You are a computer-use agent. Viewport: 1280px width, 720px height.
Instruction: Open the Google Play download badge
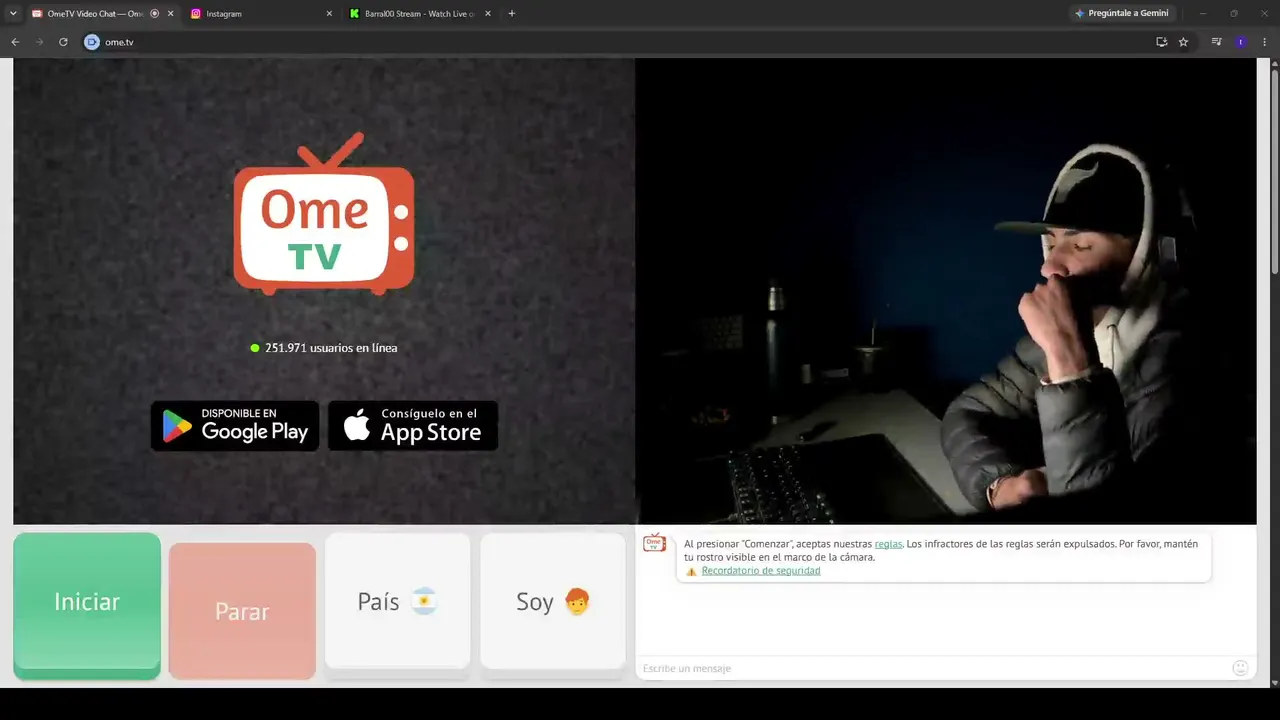click(235, 426)
